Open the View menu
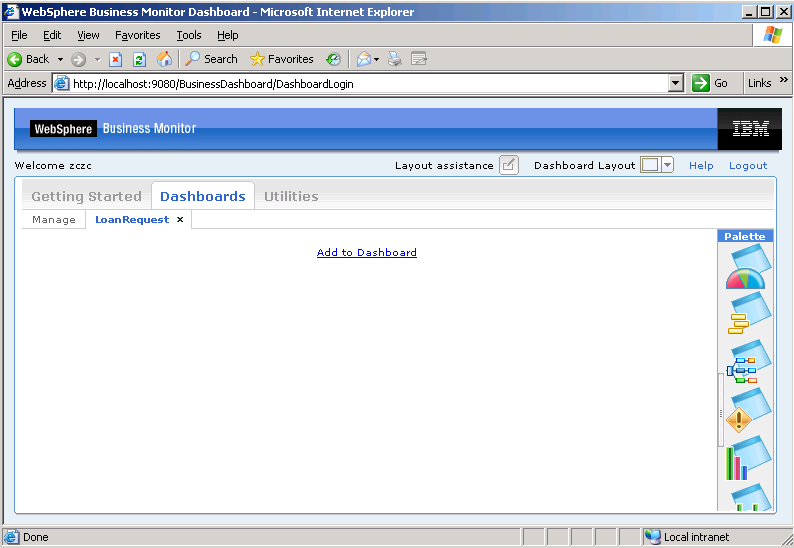Viewport: 794px width, 548px height. 88,35
